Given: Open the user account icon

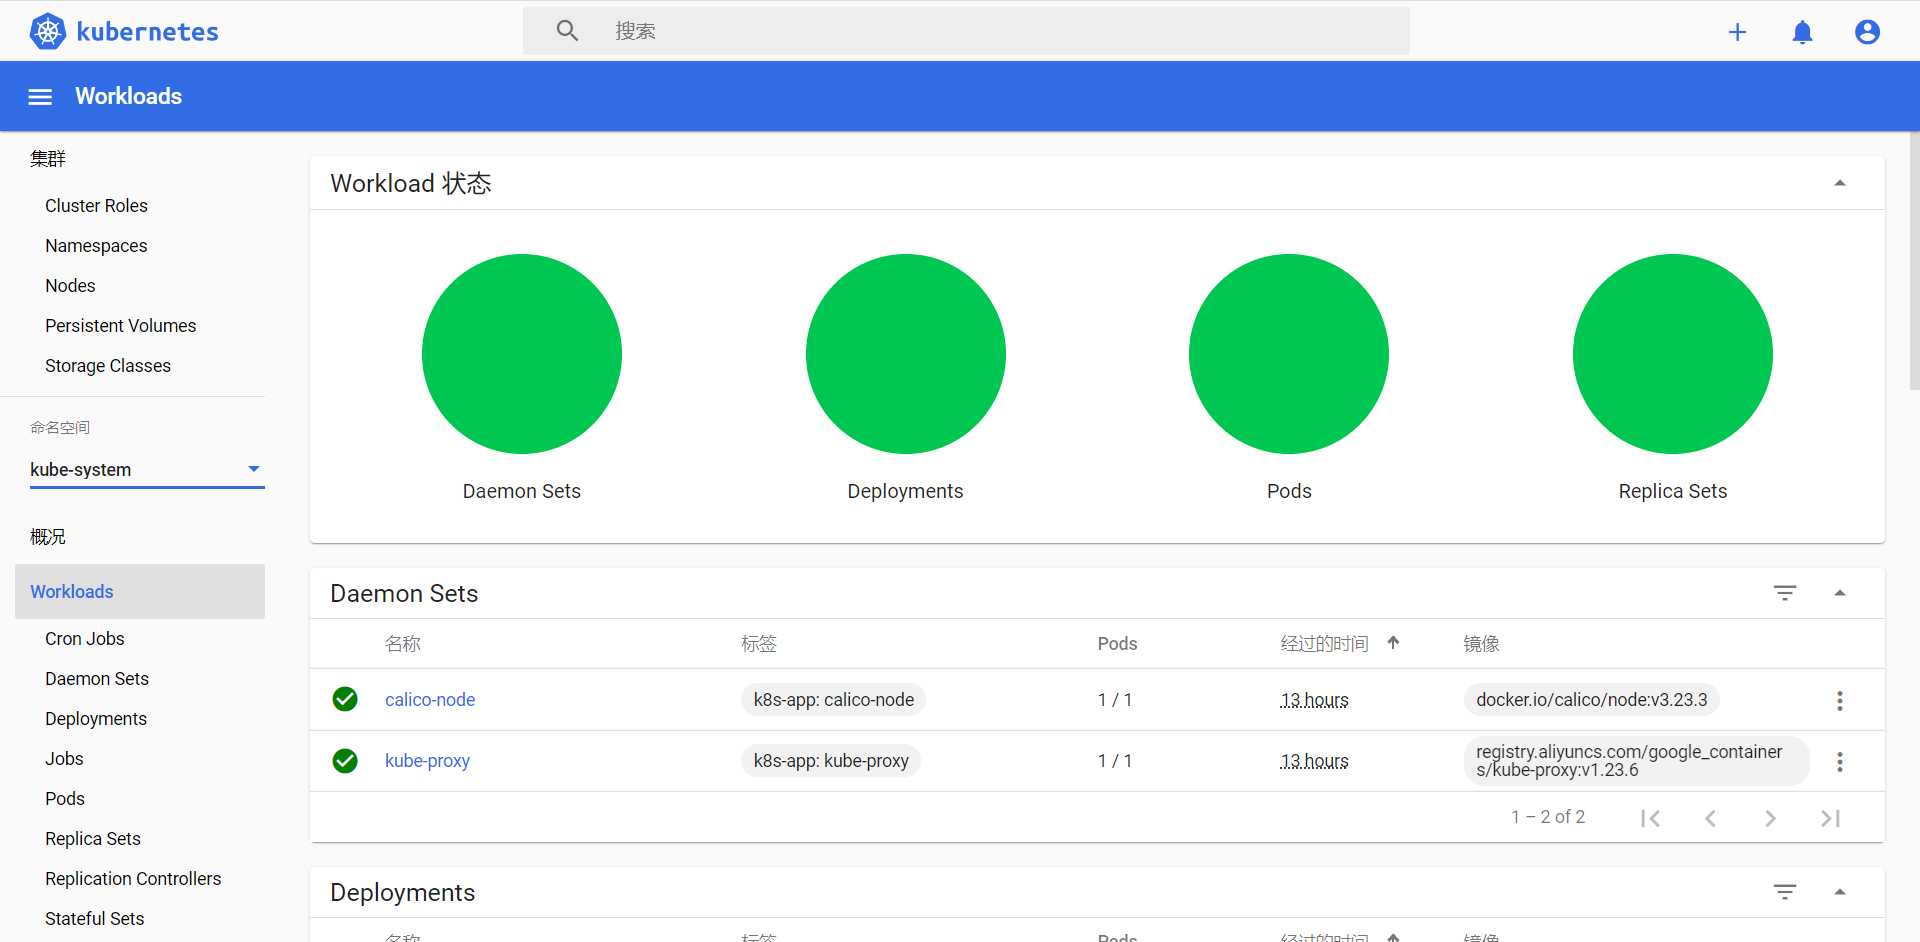Looking at the screenshot, I should (1867, 32).
